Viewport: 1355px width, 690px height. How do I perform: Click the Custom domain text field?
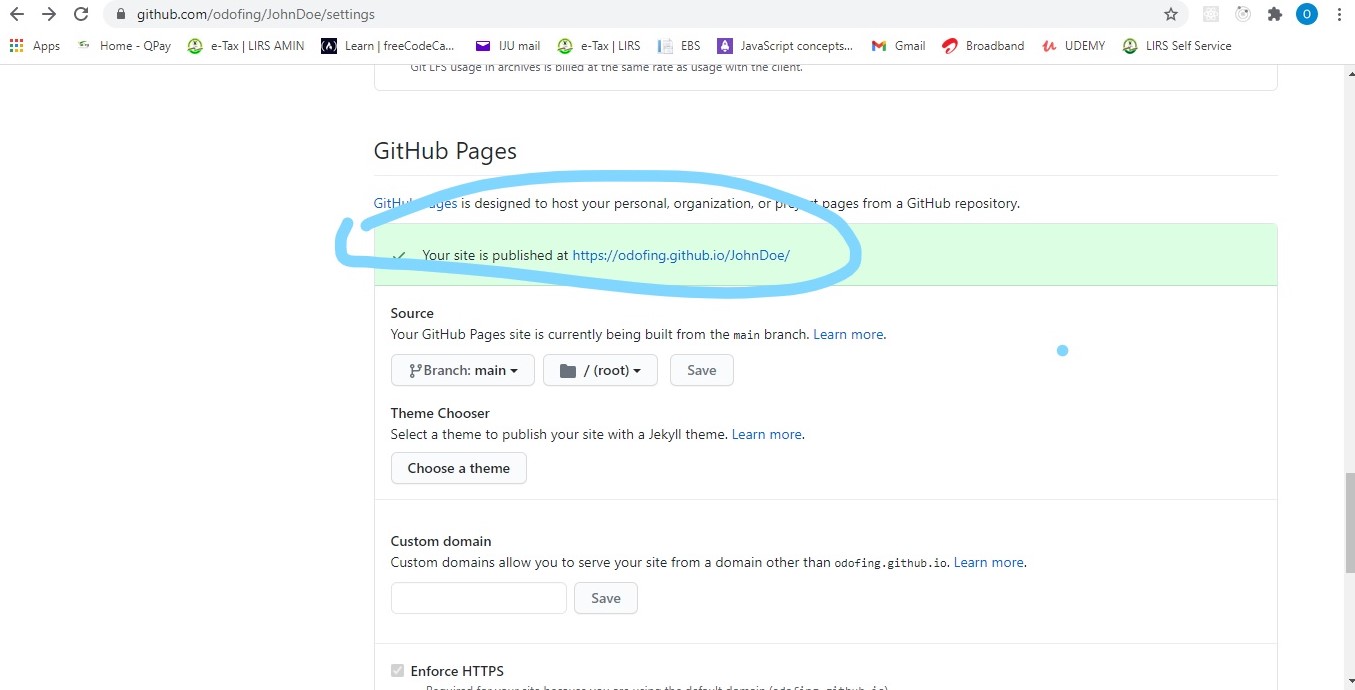(x=479, y=598)
